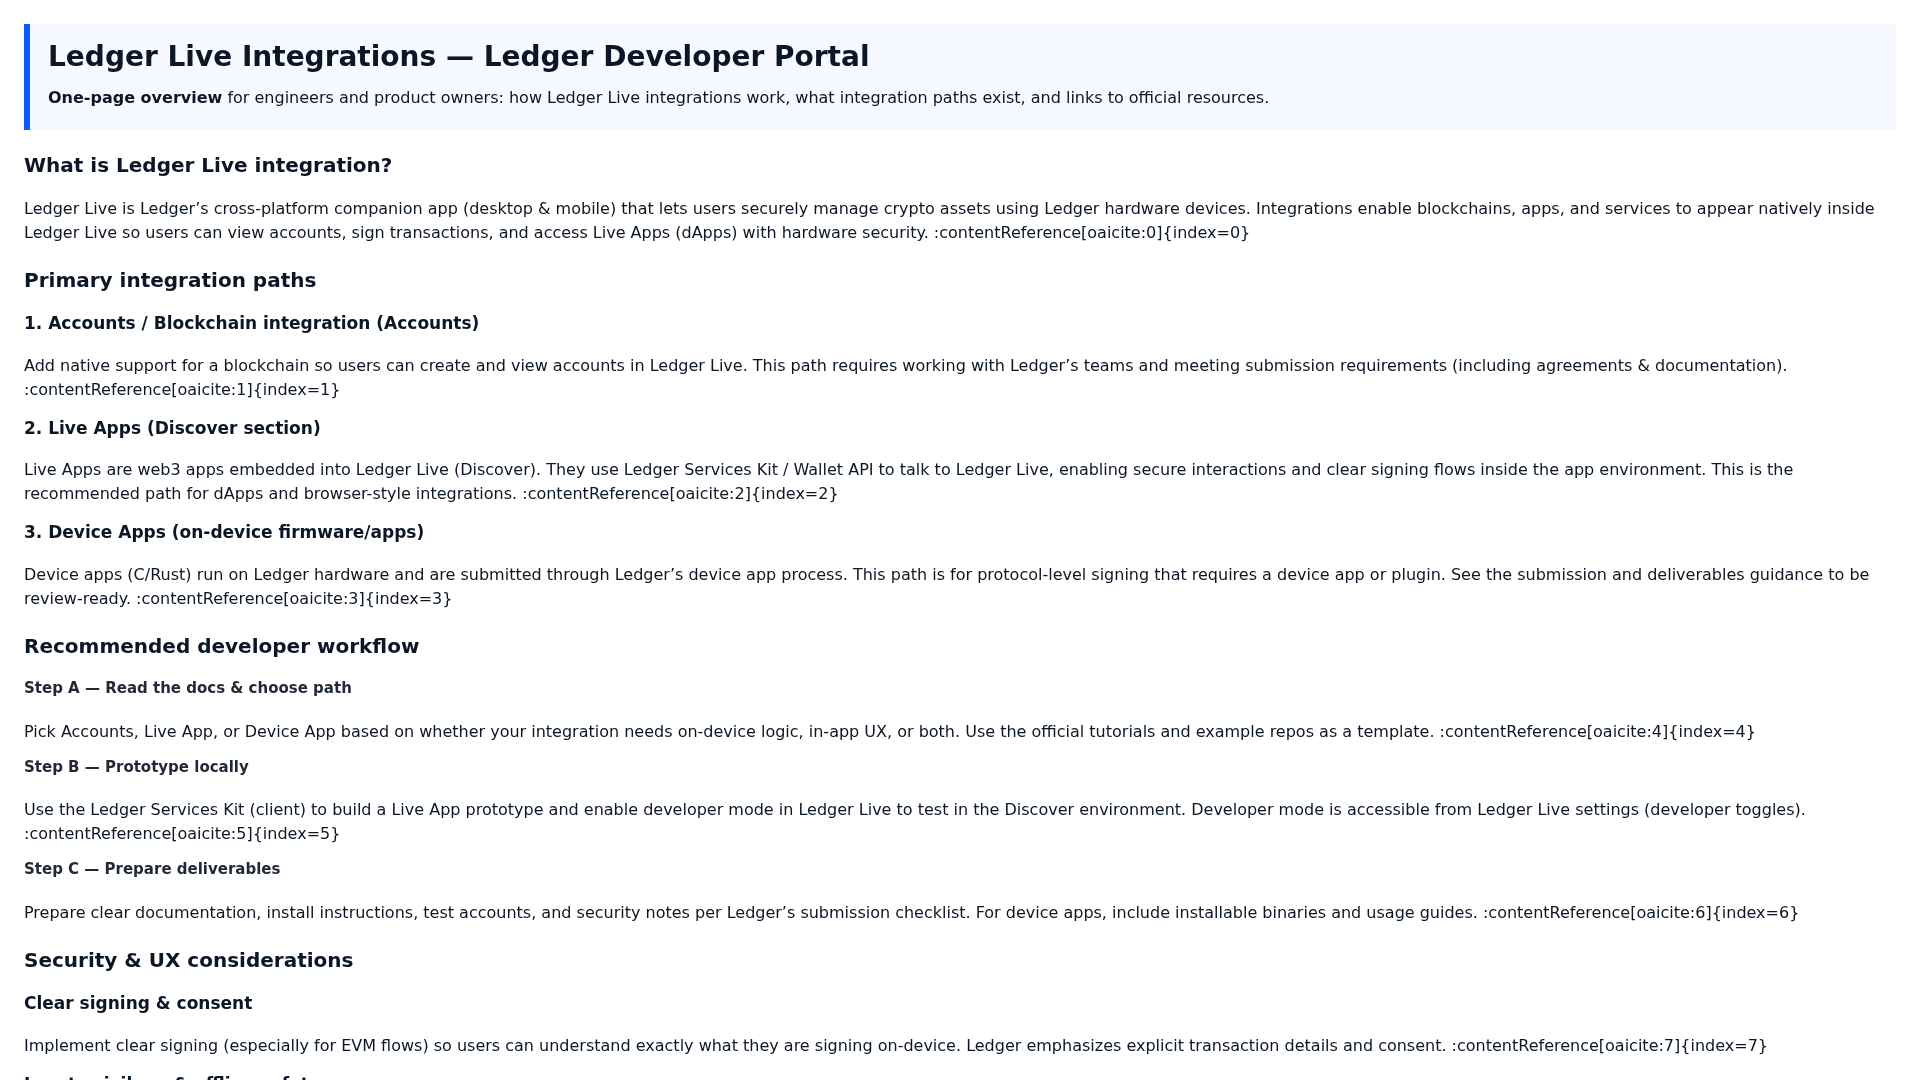The image size is (1920, 1080).
Task: Click the subheading '1. Accounts / Blockchain integration (Accounts)'
Action: (x=251, y=323)
